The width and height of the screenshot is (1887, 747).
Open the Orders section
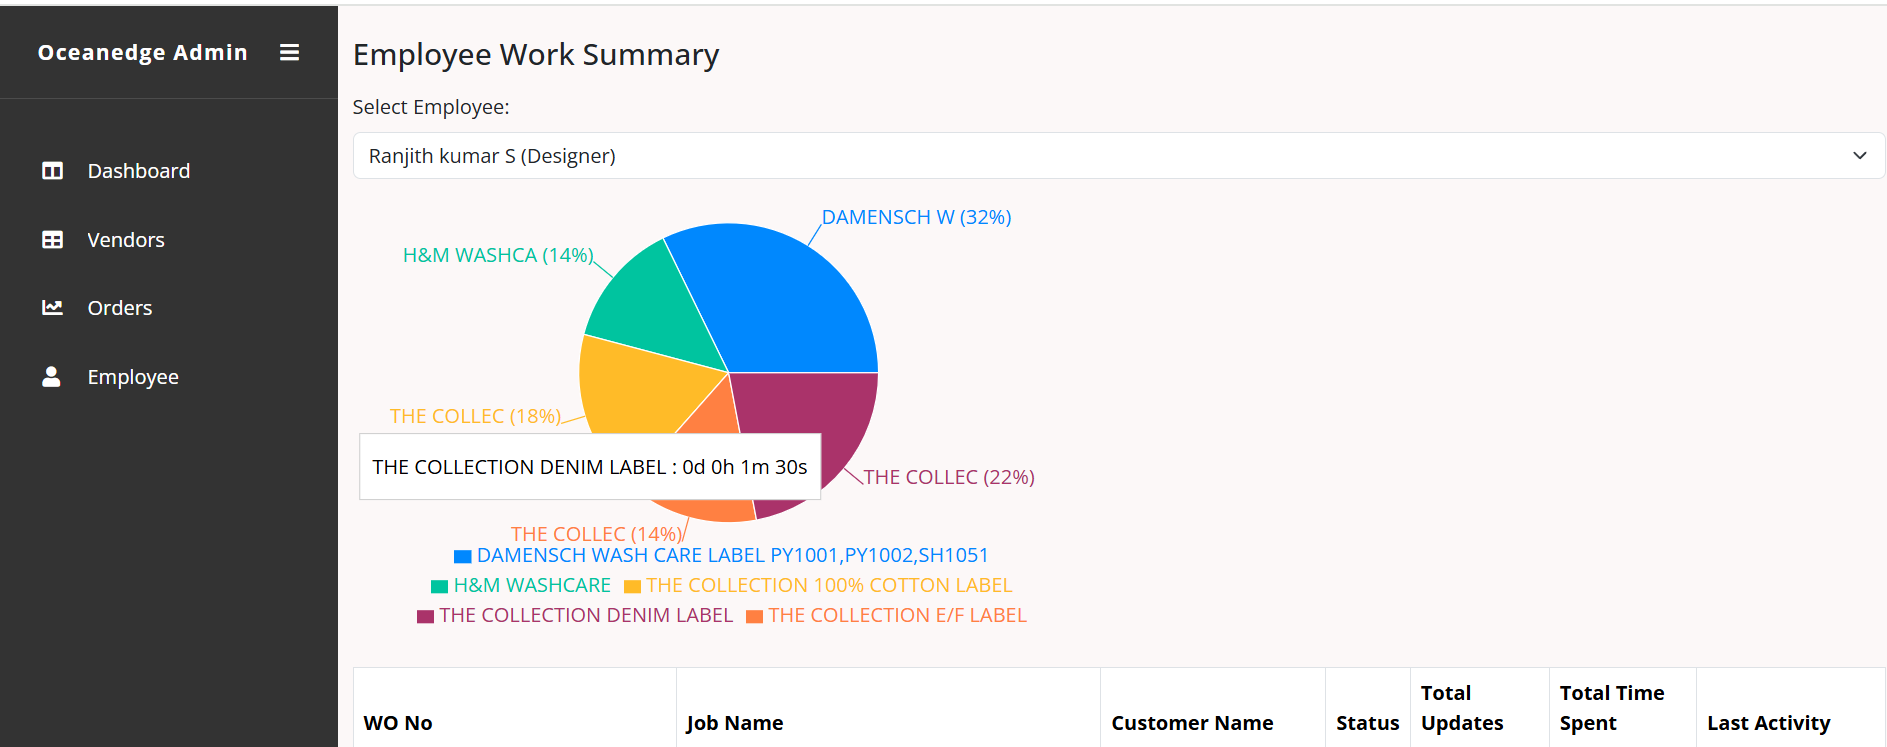120,308
